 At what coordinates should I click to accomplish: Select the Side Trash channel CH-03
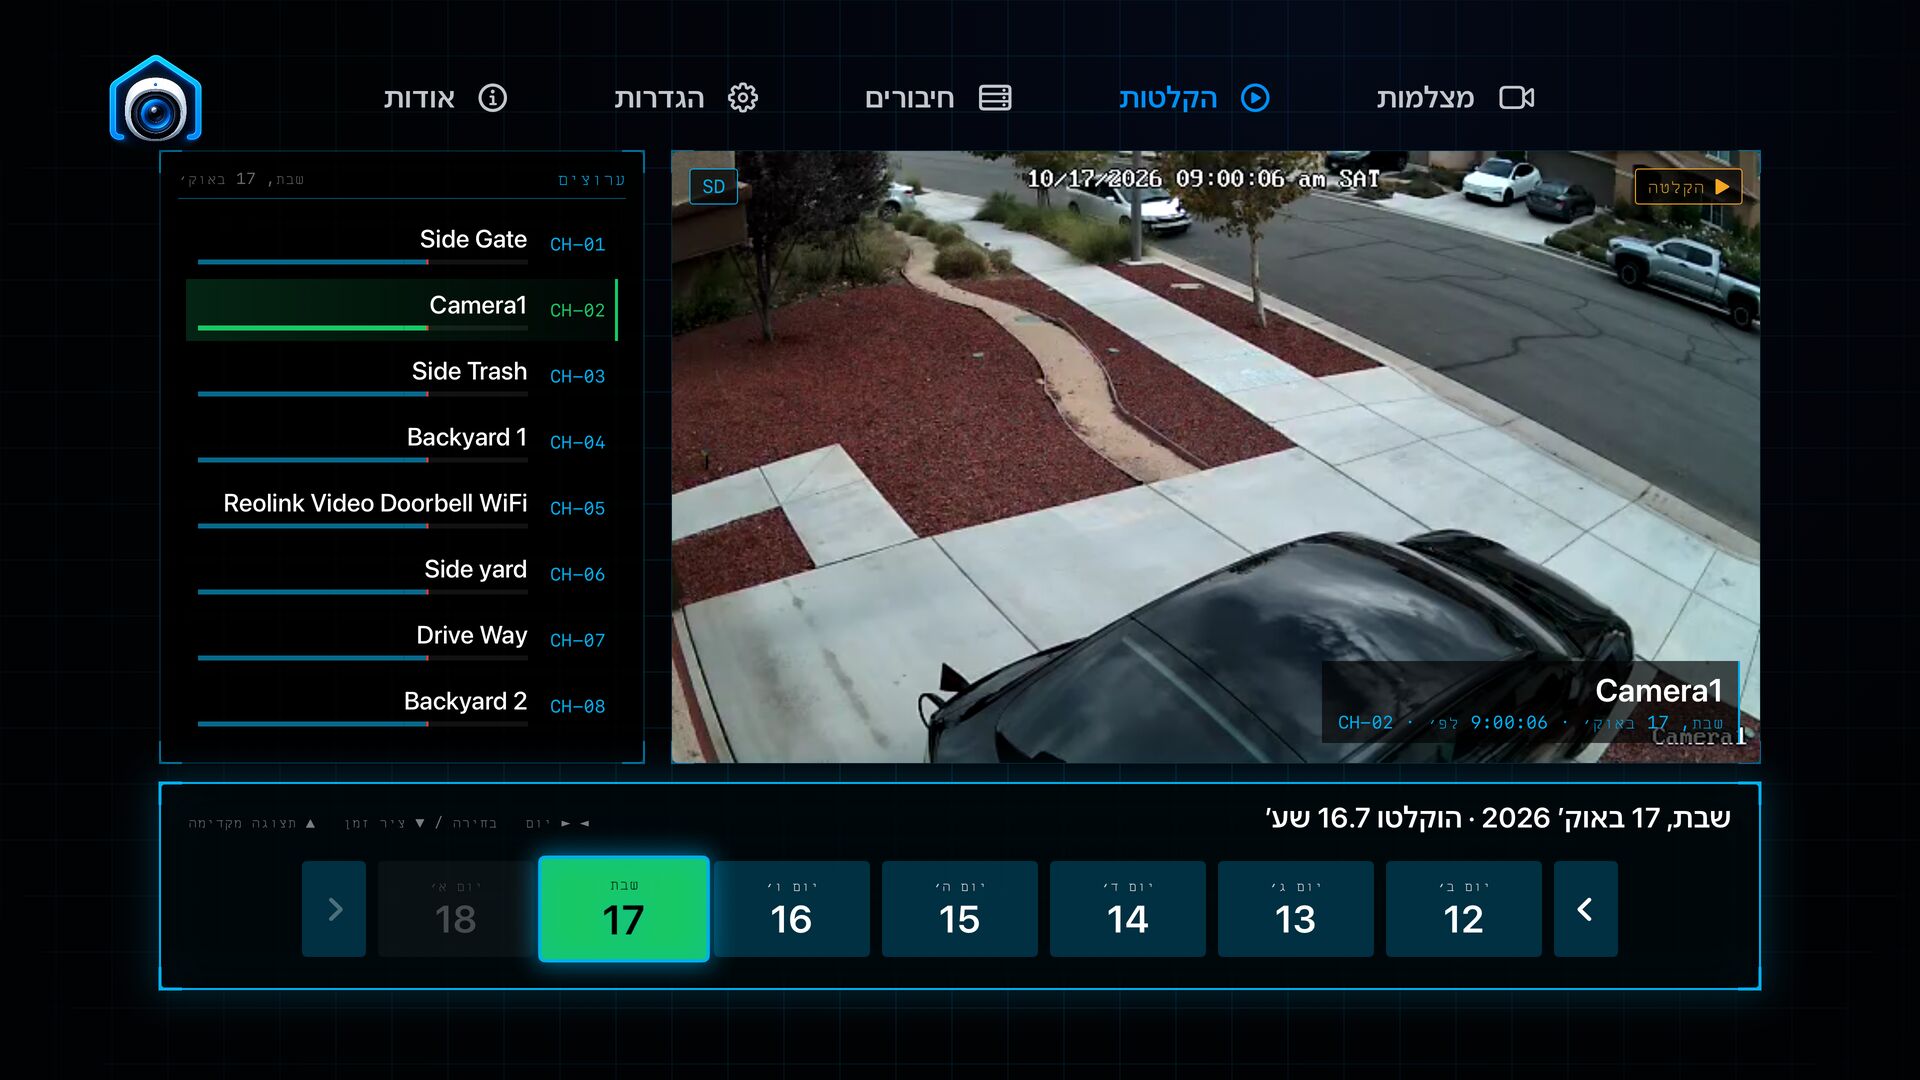(x=401, y=376)
